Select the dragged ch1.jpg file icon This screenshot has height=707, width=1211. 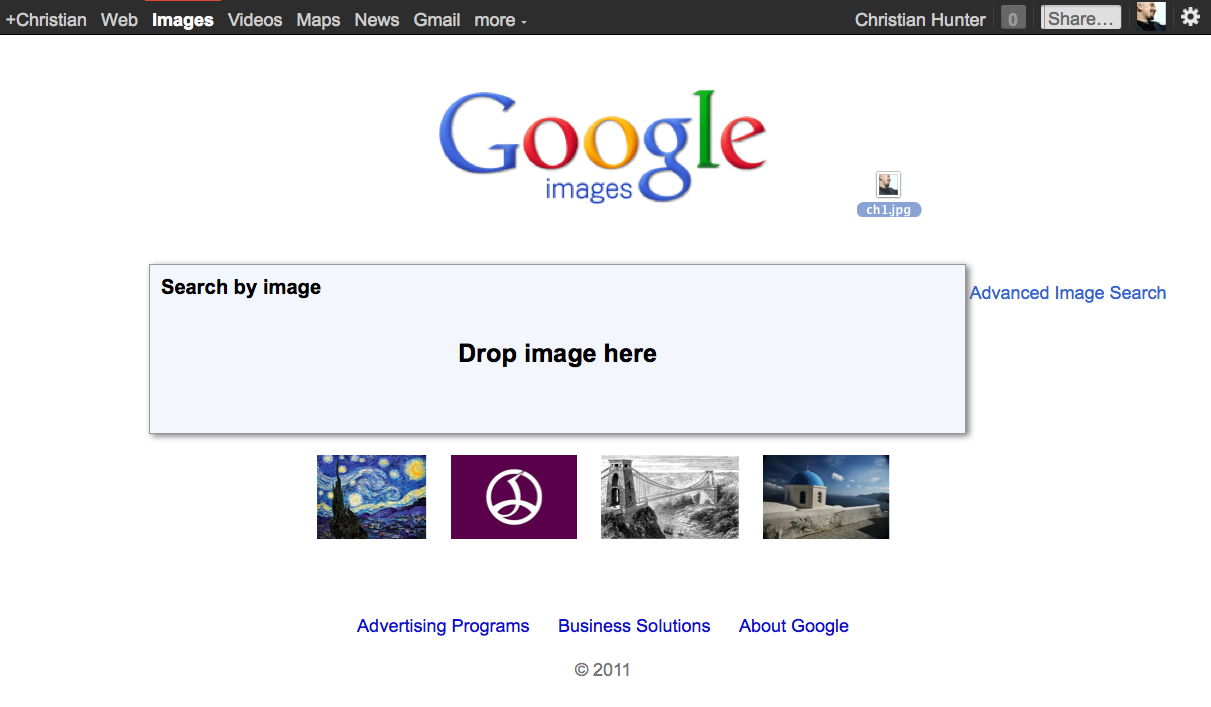point(888,185)
